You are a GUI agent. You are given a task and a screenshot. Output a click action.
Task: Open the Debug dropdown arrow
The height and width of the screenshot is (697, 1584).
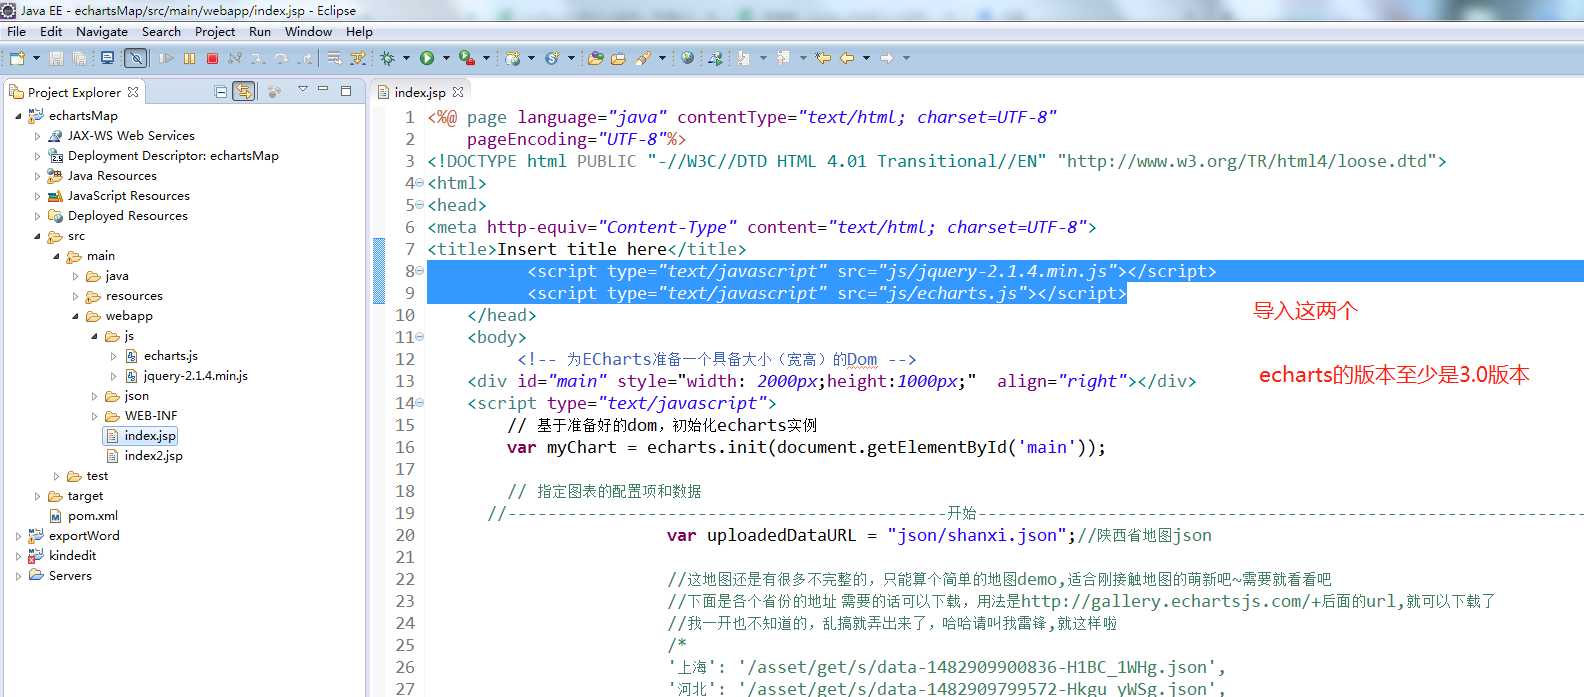406,58
